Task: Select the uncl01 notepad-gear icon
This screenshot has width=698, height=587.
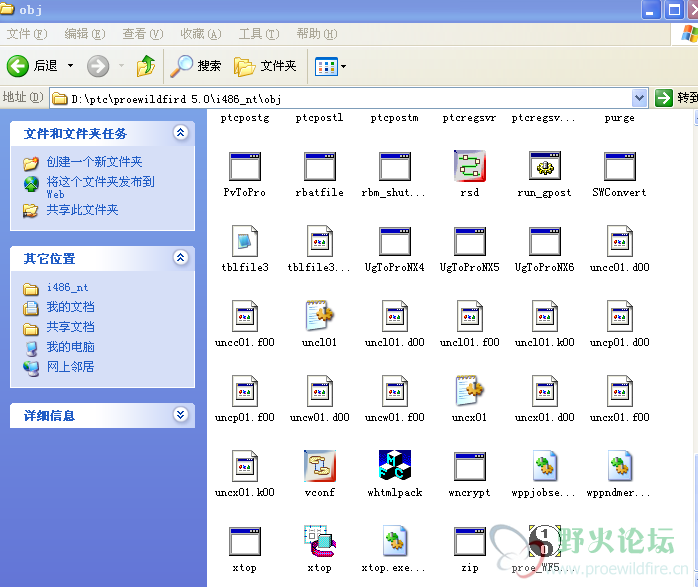Action: pyautogui.click(x=320, y=316)
